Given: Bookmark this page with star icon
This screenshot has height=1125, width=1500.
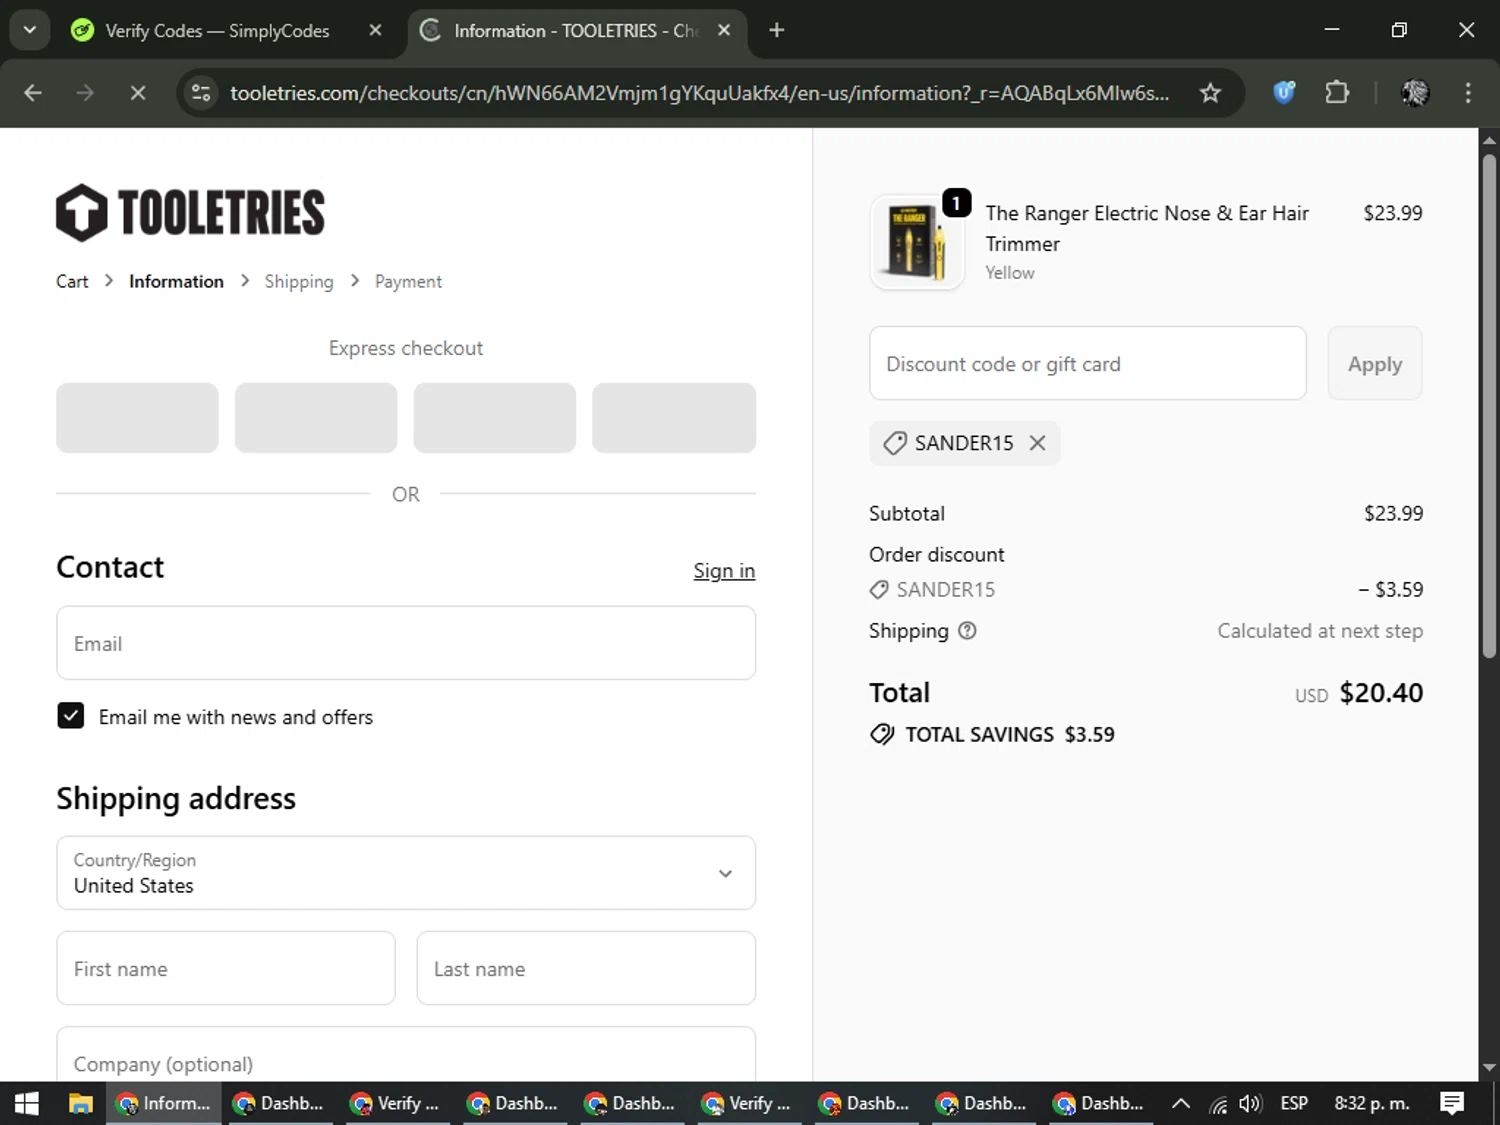Looking at the screenshot, I should pos(1210,93).
